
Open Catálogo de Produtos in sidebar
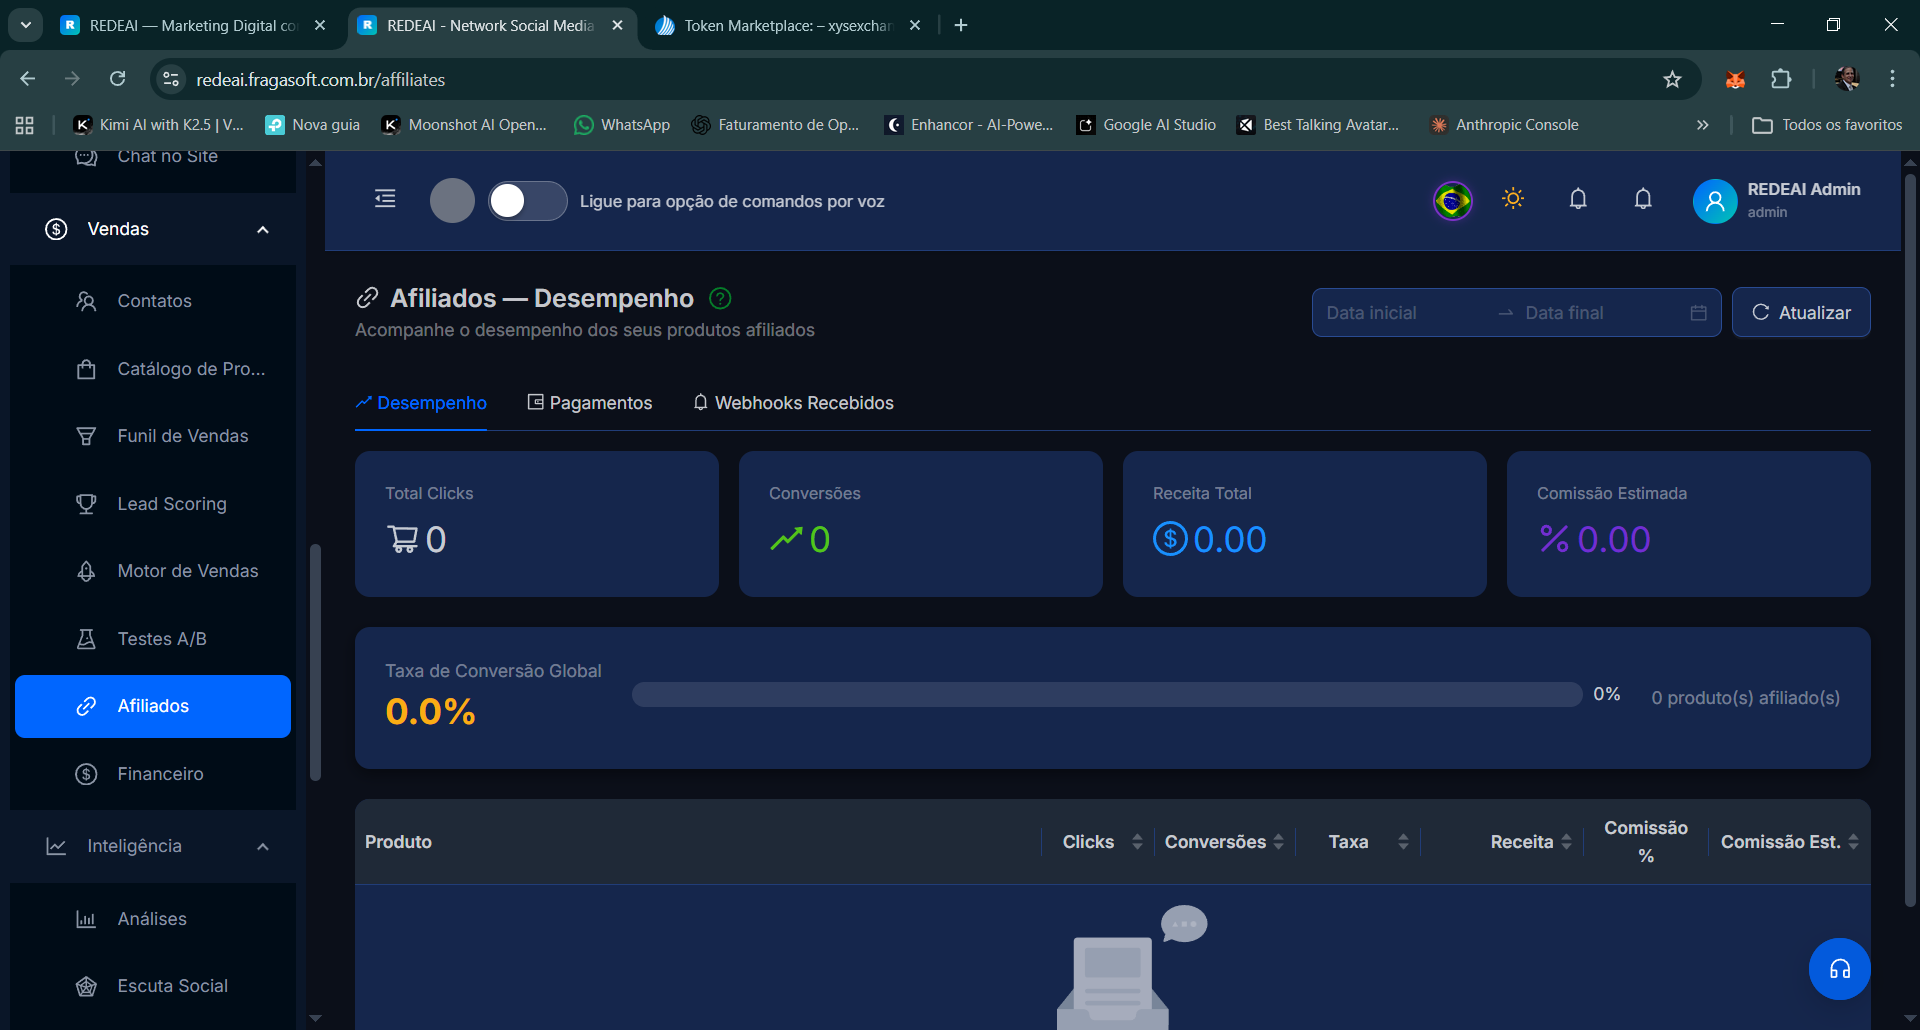click(x=153, y=369)
